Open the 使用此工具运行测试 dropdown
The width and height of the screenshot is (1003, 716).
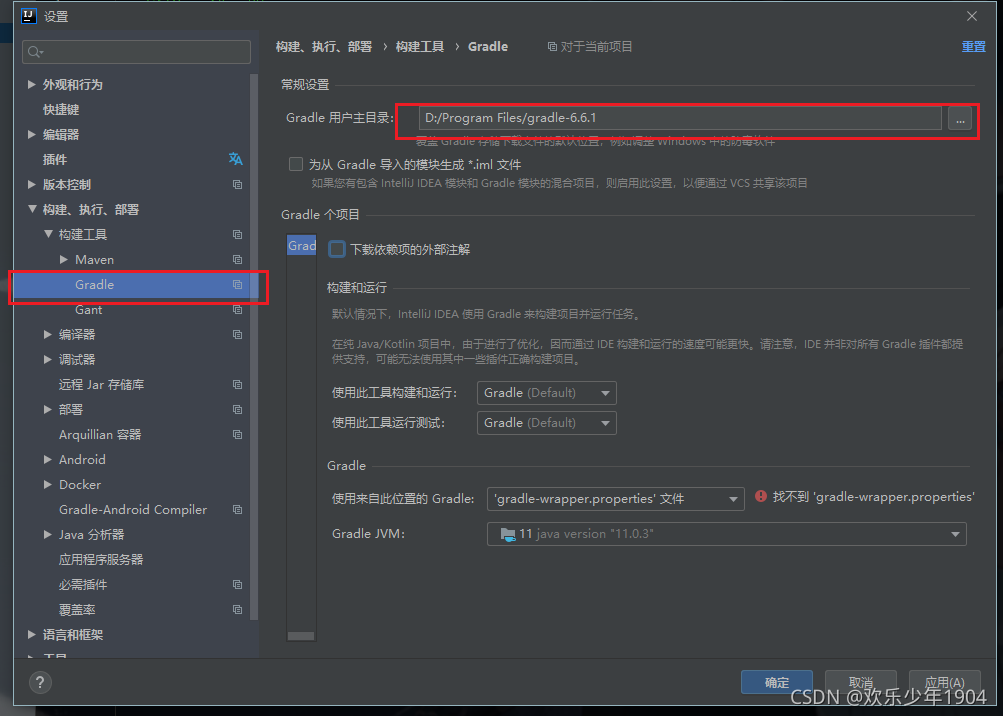[546, 423]
